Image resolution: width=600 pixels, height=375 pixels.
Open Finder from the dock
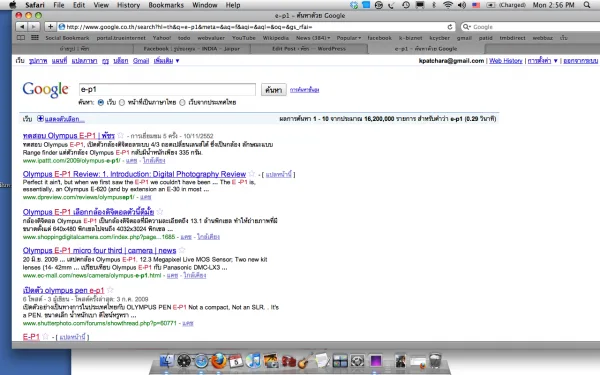166,360
